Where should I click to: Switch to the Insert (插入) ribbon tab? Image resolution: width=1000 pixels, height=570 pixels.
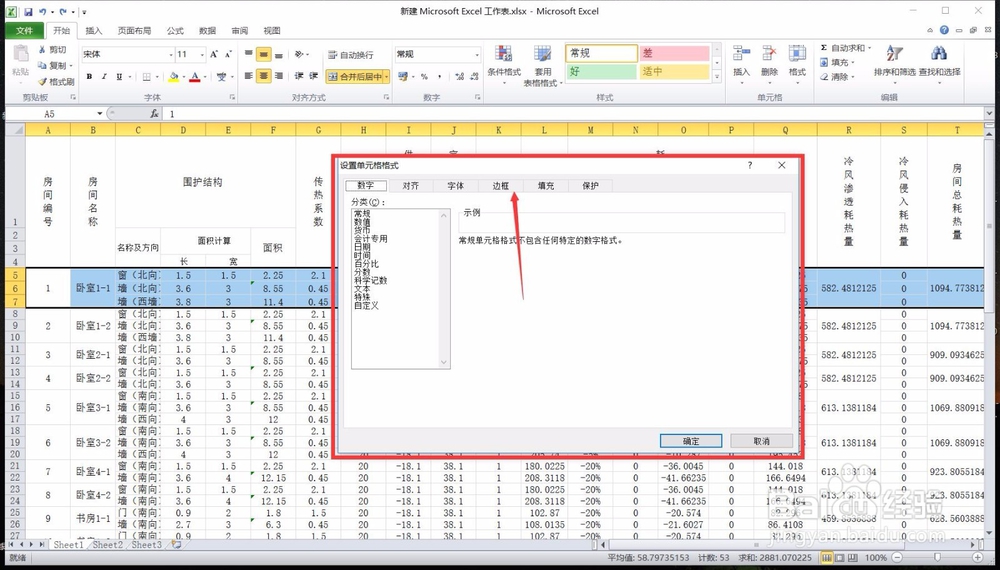[x=94, y=31]
